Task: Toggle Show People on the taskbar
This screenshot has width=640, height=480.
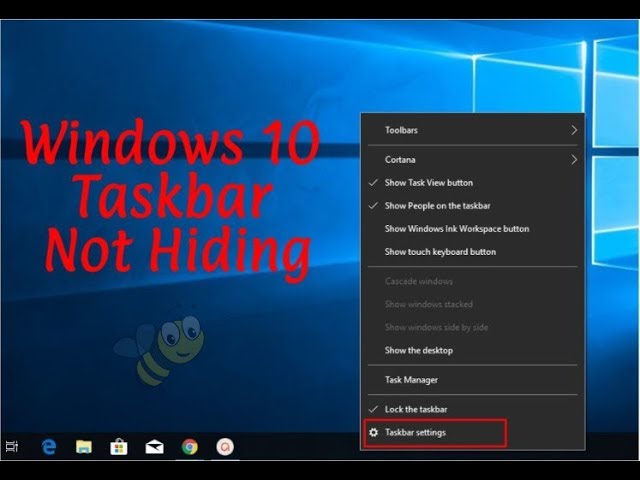Action: [x=473, y=206]
